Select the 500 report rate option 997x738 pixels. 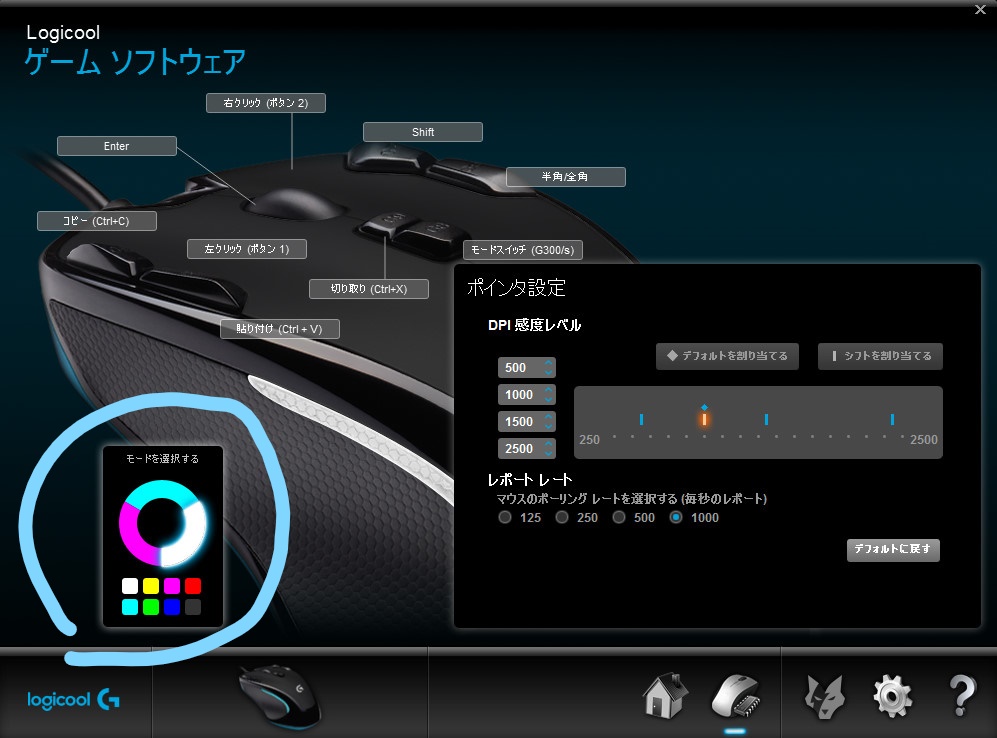(x=619, y=517)
